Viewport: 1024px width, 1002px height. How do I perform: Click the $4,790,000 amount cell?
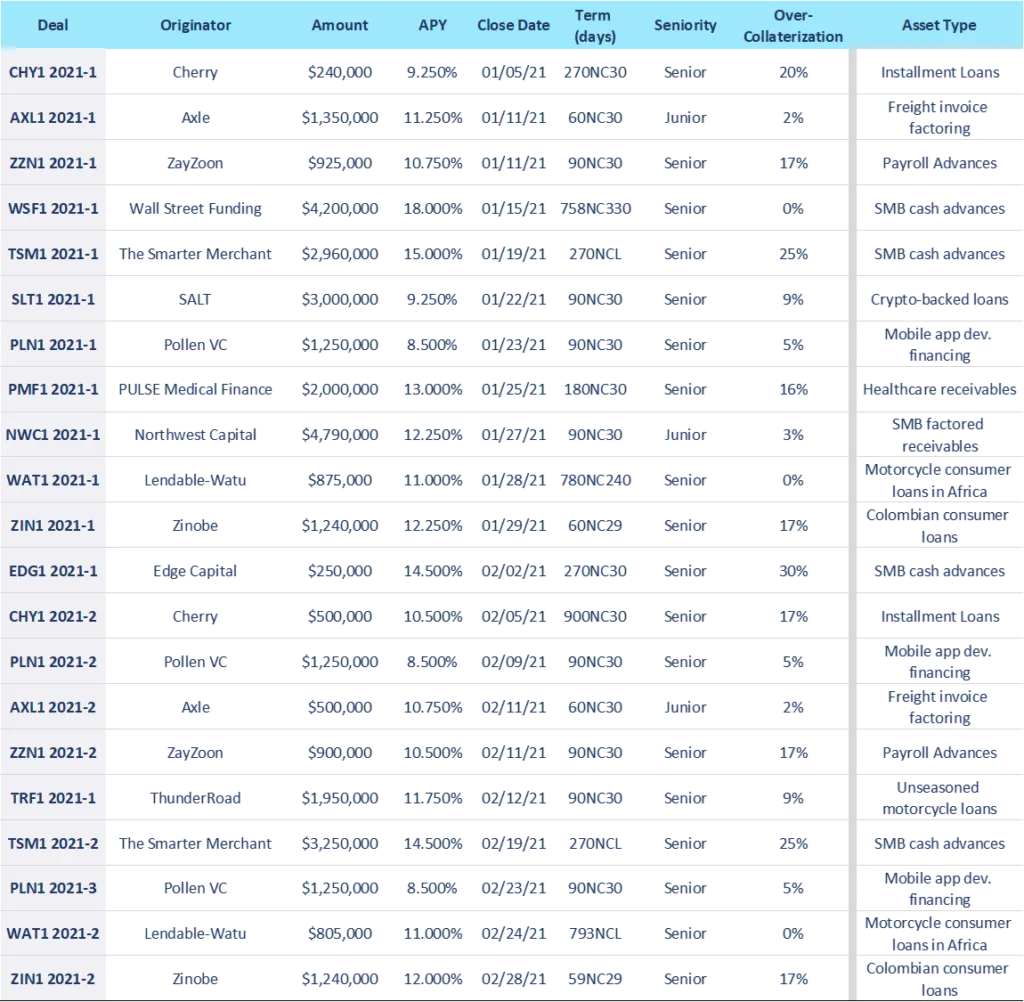click(340, 434)
